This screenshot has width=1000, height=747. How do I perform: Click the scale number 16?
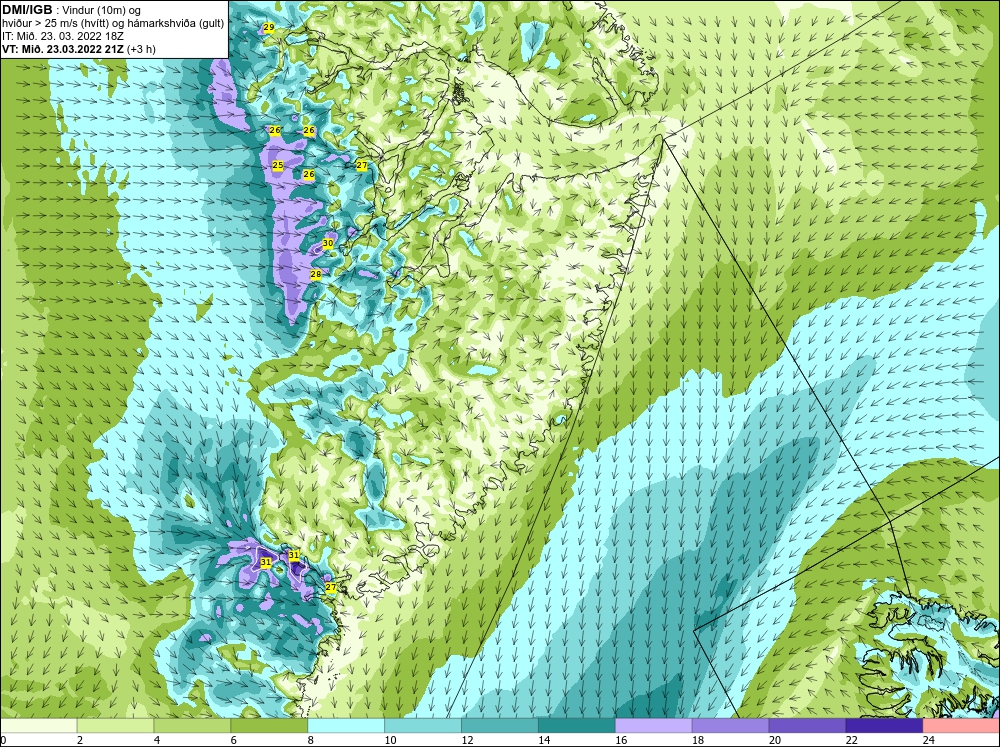pyautogui.click(x=621, y=740)
